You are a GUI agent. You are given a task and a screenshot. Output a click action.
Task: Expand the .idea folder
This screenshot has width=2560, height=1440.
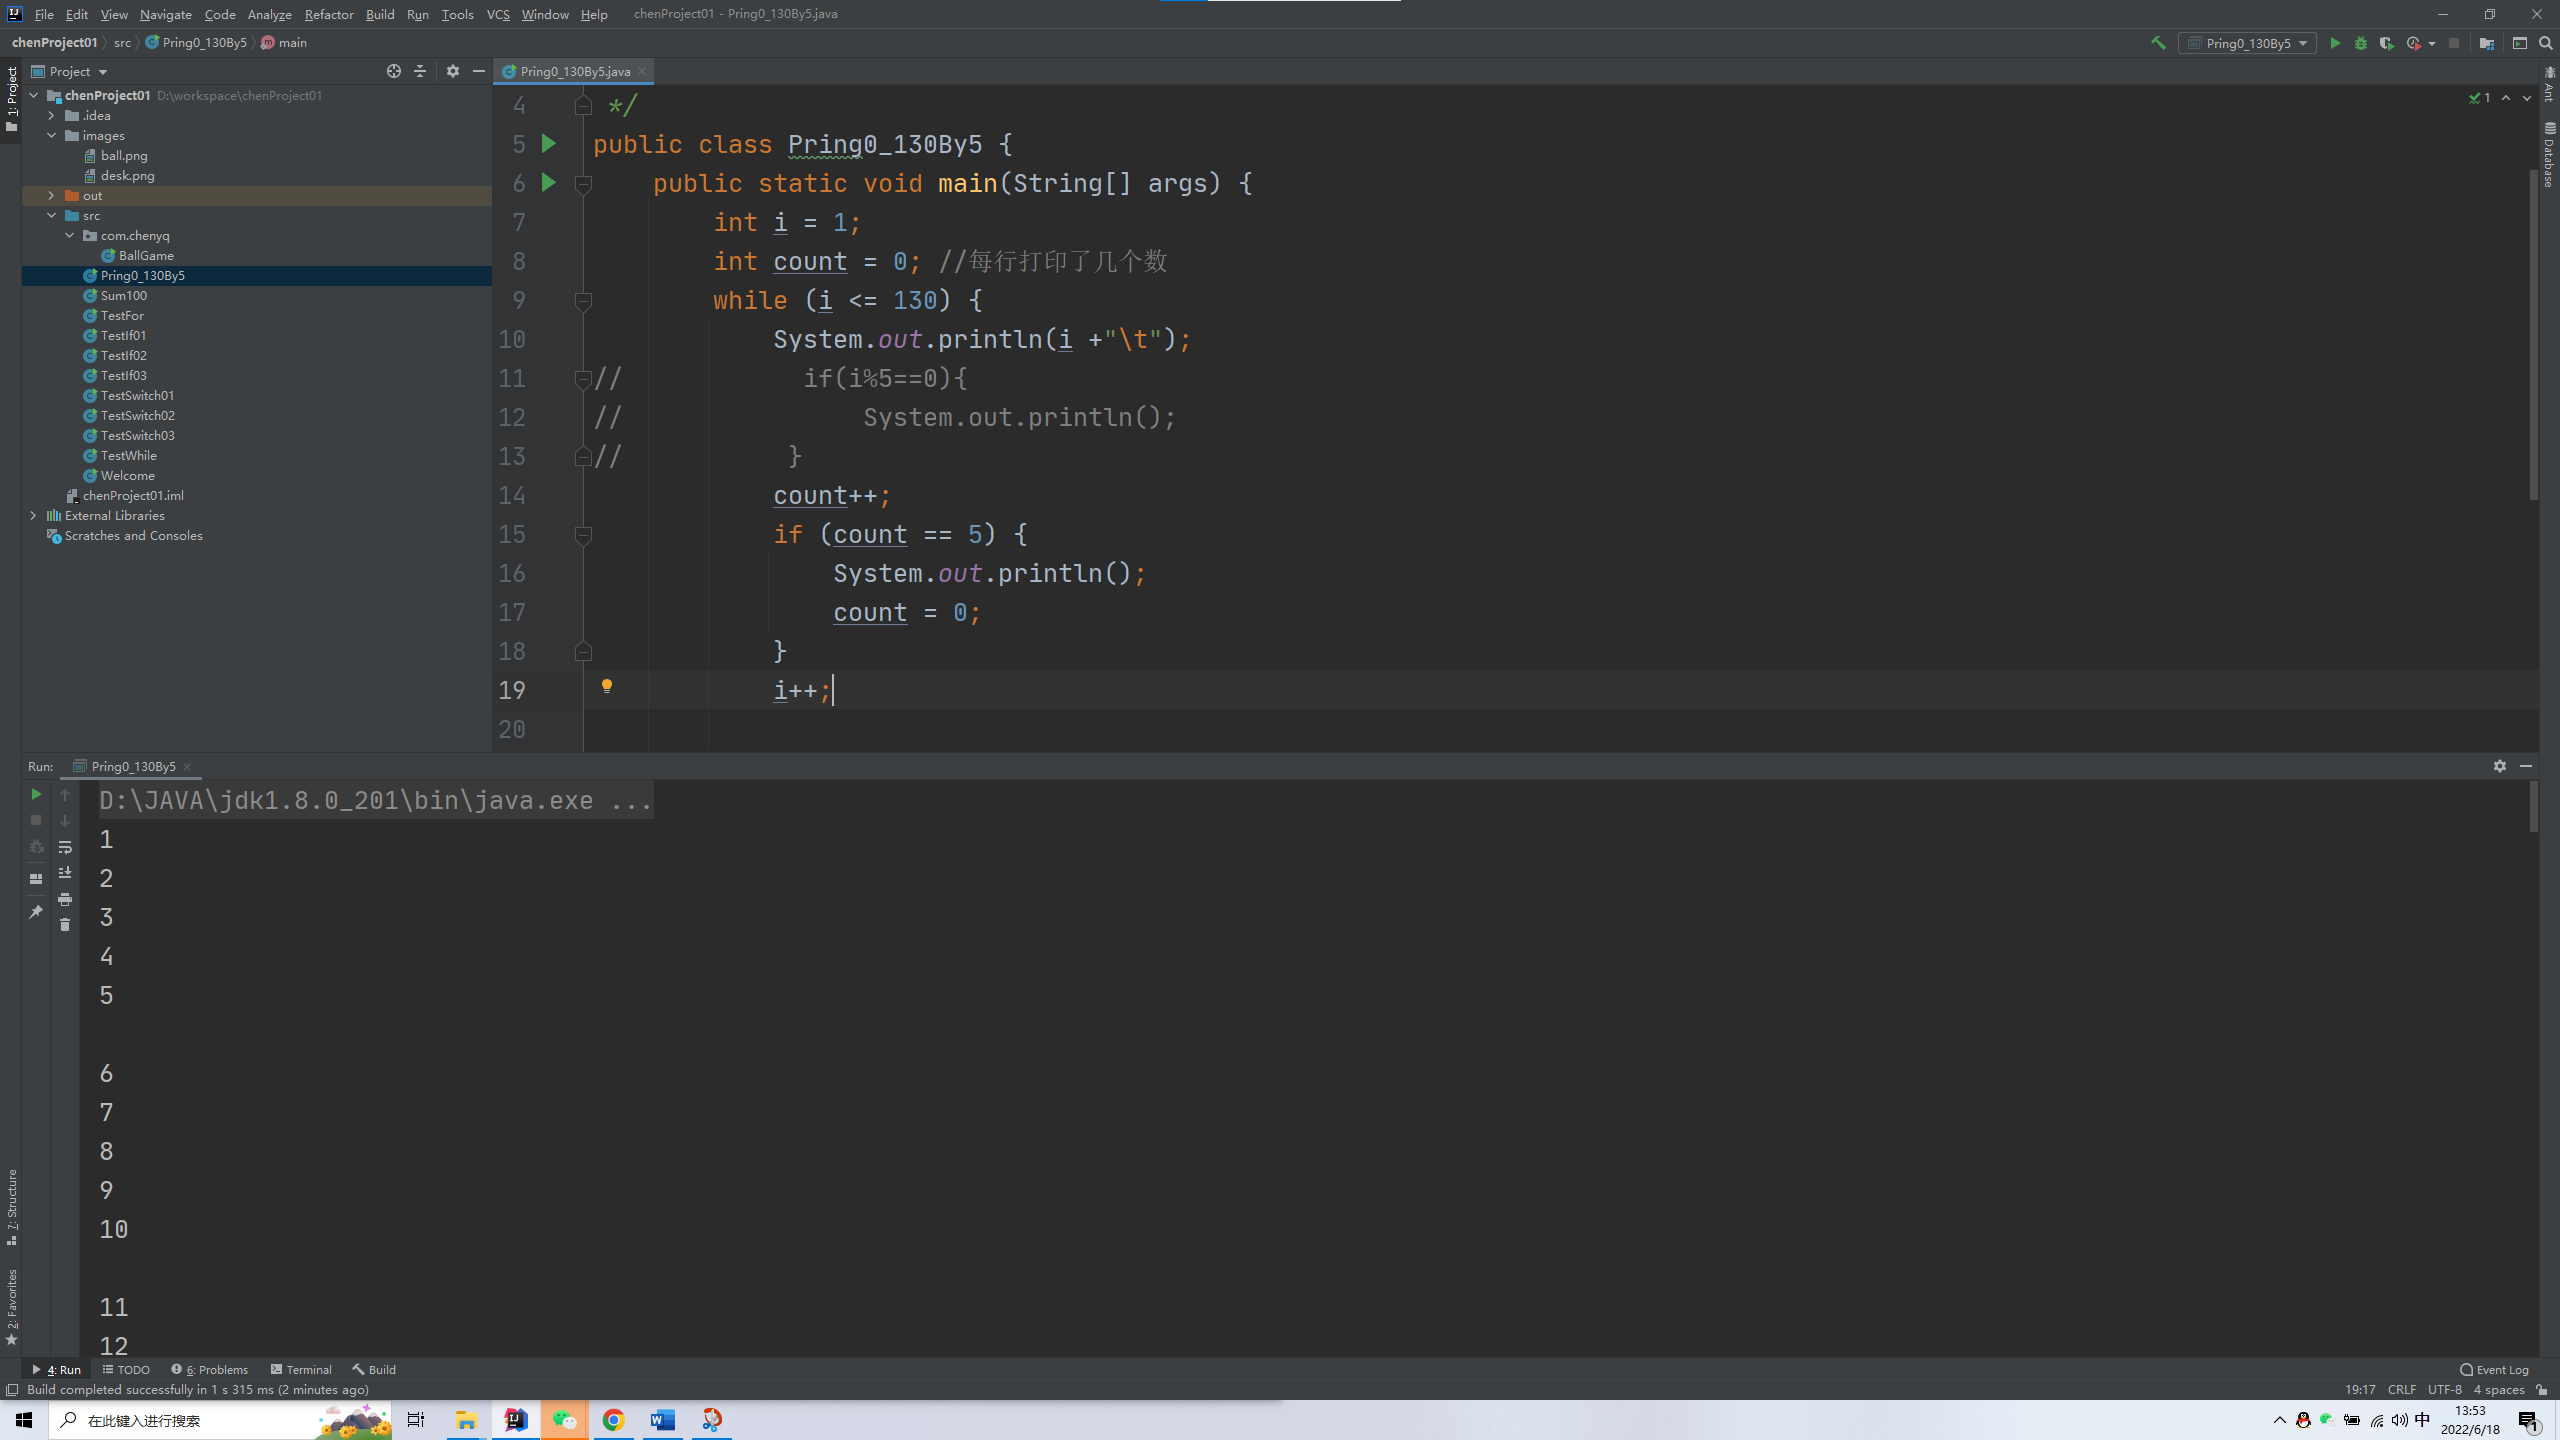point(52,115)
